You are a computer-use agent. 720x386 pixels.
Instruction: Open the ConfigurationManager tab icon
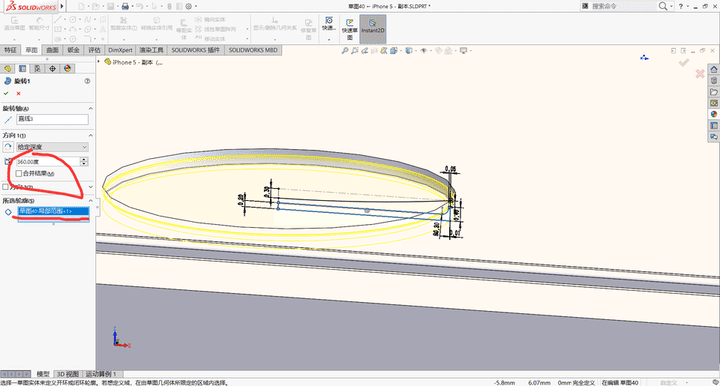pos(37,68)
